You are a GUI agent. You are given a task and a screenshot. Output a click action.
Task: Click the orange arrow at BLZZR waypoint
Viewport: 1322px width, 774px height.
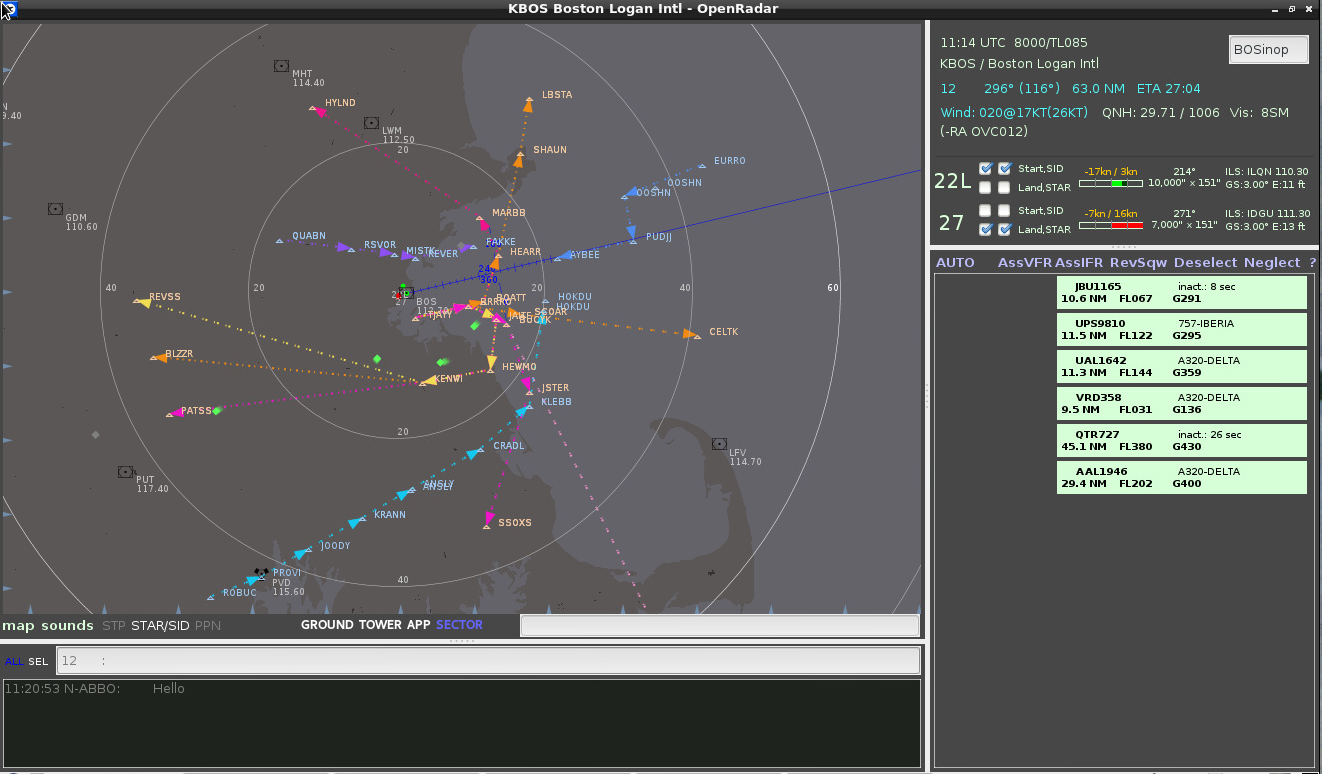(160, 357)
